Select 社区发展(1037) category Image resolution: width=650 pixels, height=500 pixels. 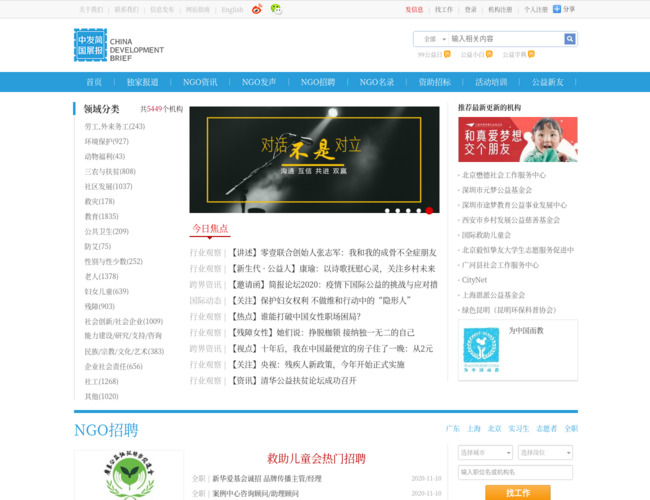coord(109,187)
